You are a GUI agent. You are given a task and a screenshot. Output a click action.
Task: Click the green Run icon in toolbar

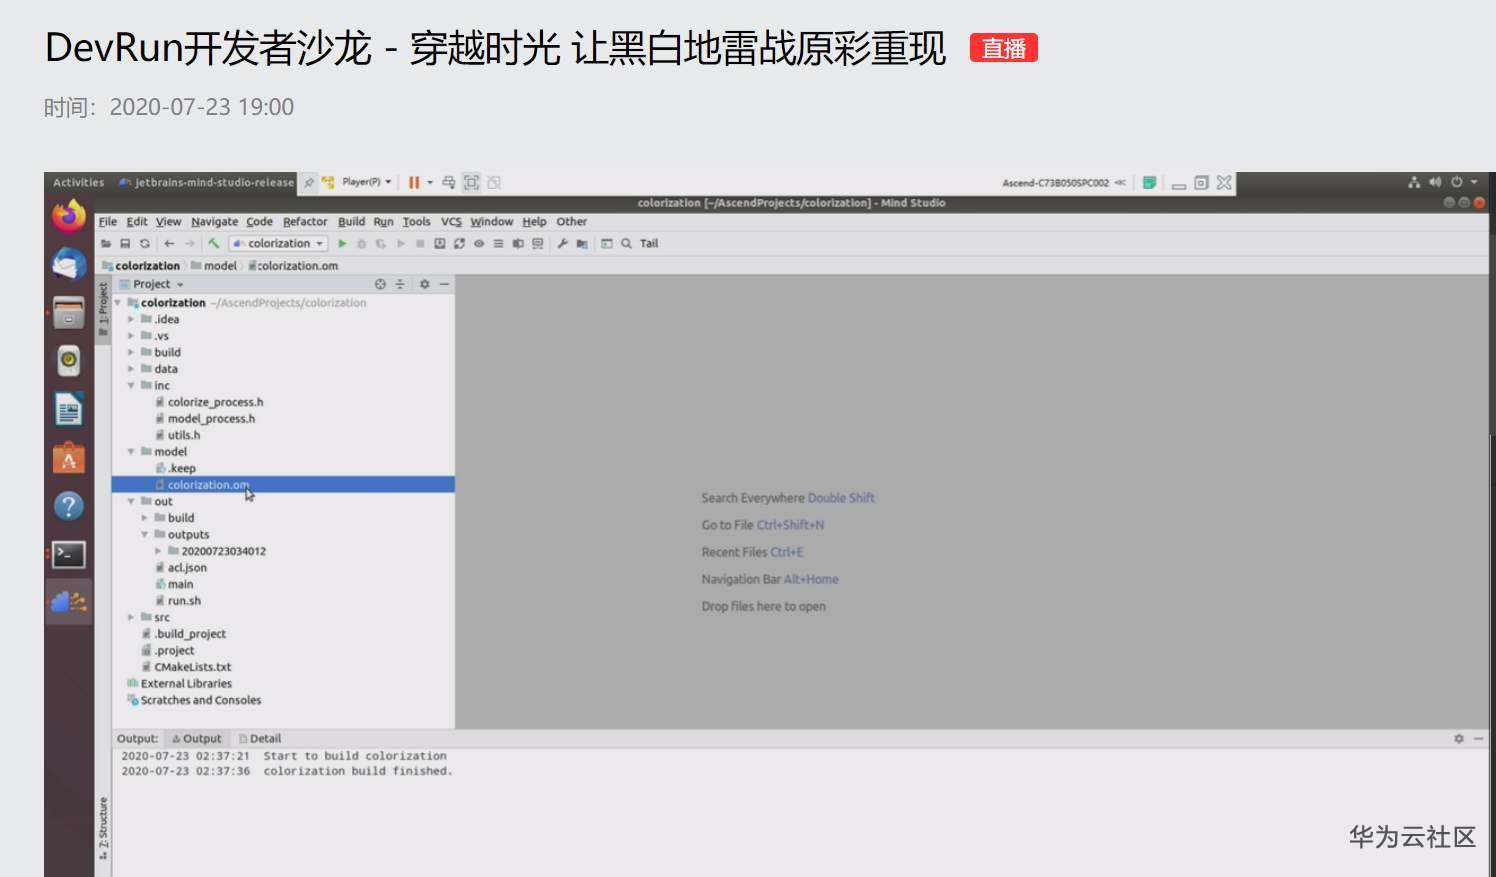point(342,243)
